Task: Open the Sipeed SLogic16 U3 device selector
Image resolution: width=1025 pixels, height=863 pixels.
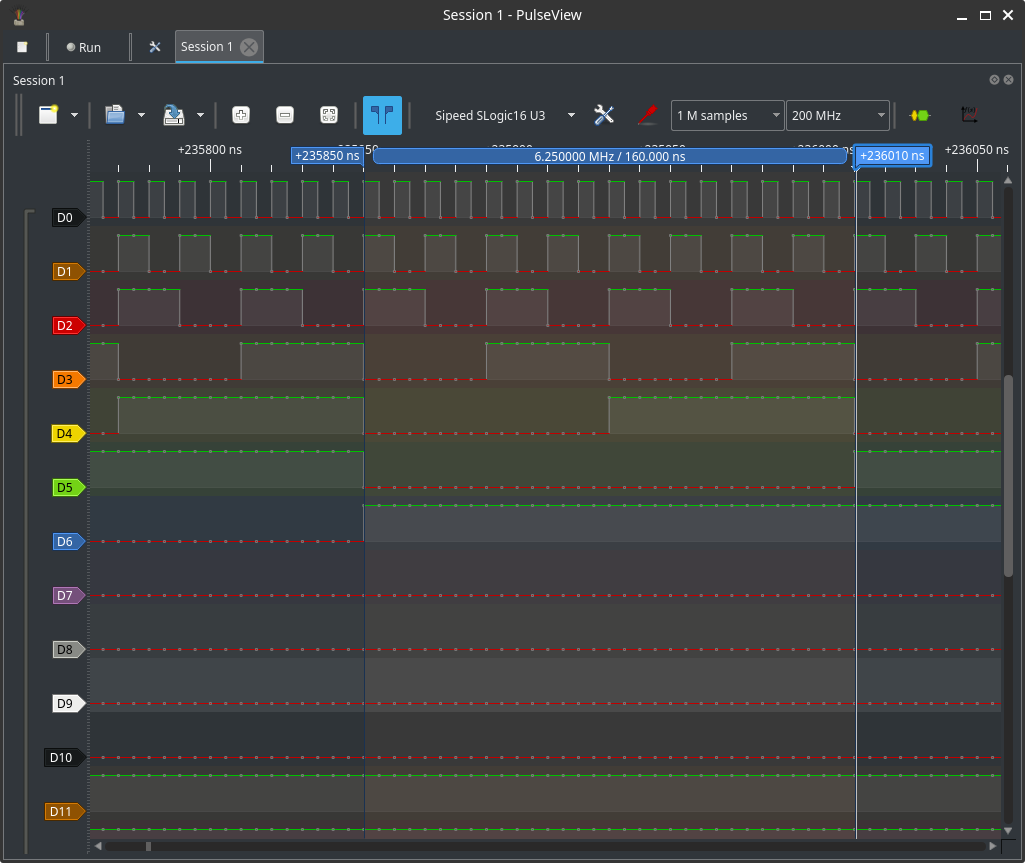Action: 503,116
